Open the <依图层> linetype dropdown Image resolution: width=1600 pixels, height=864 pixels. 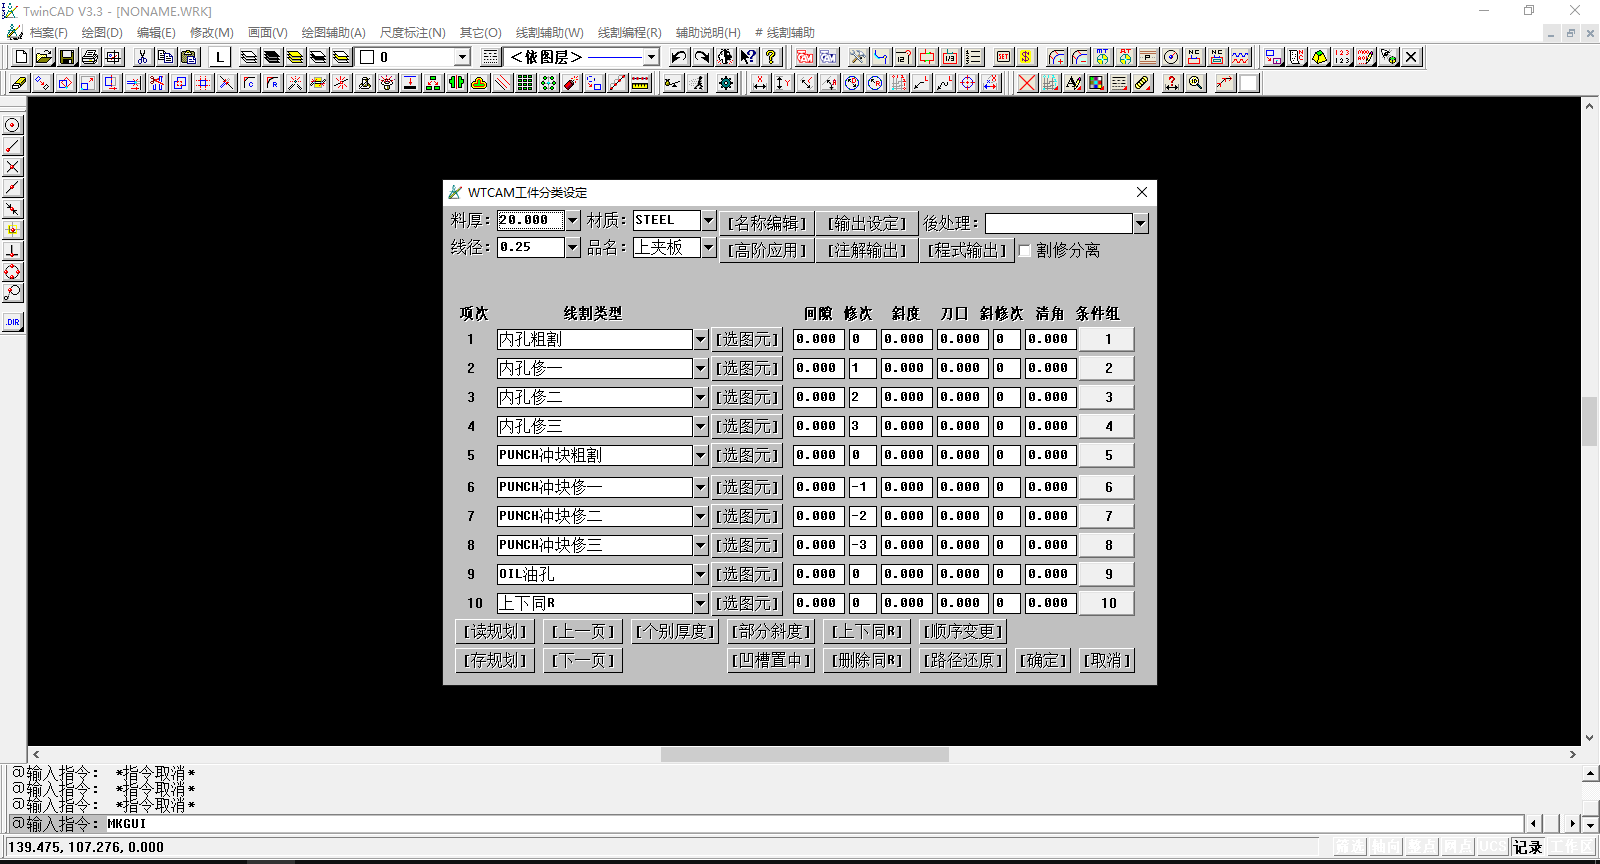(x=652, y=57)
